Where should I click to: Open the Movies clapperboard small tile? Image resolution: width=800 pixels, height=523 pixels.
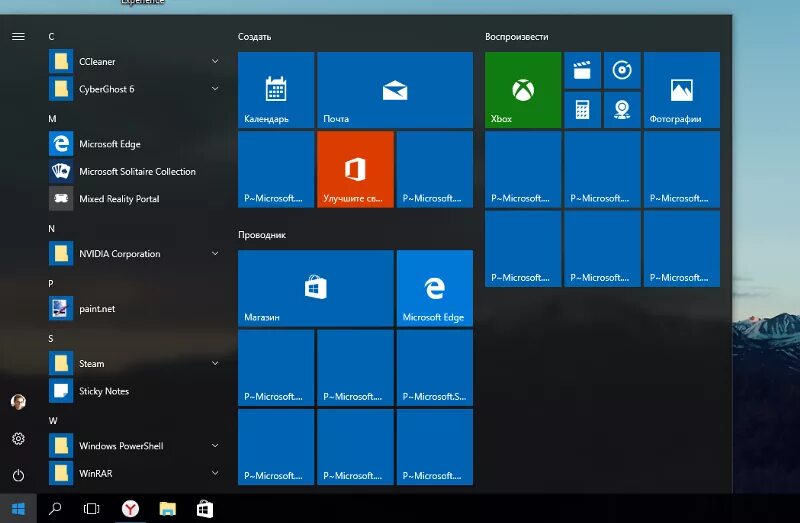582,70
